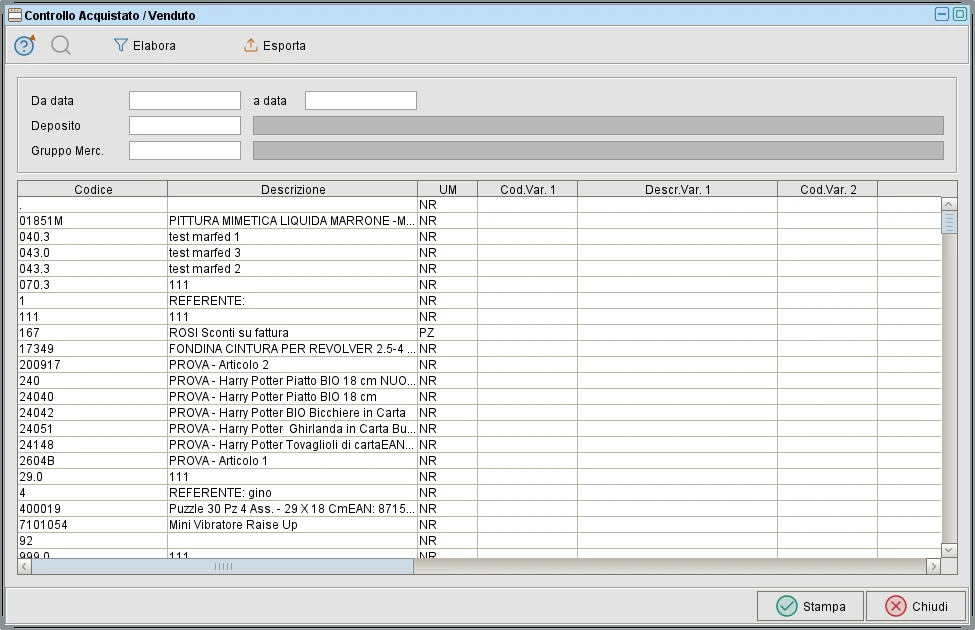This screenshot has width=975, height=630.
Task: Click the magnifier search icon
Action: (60, 45)
